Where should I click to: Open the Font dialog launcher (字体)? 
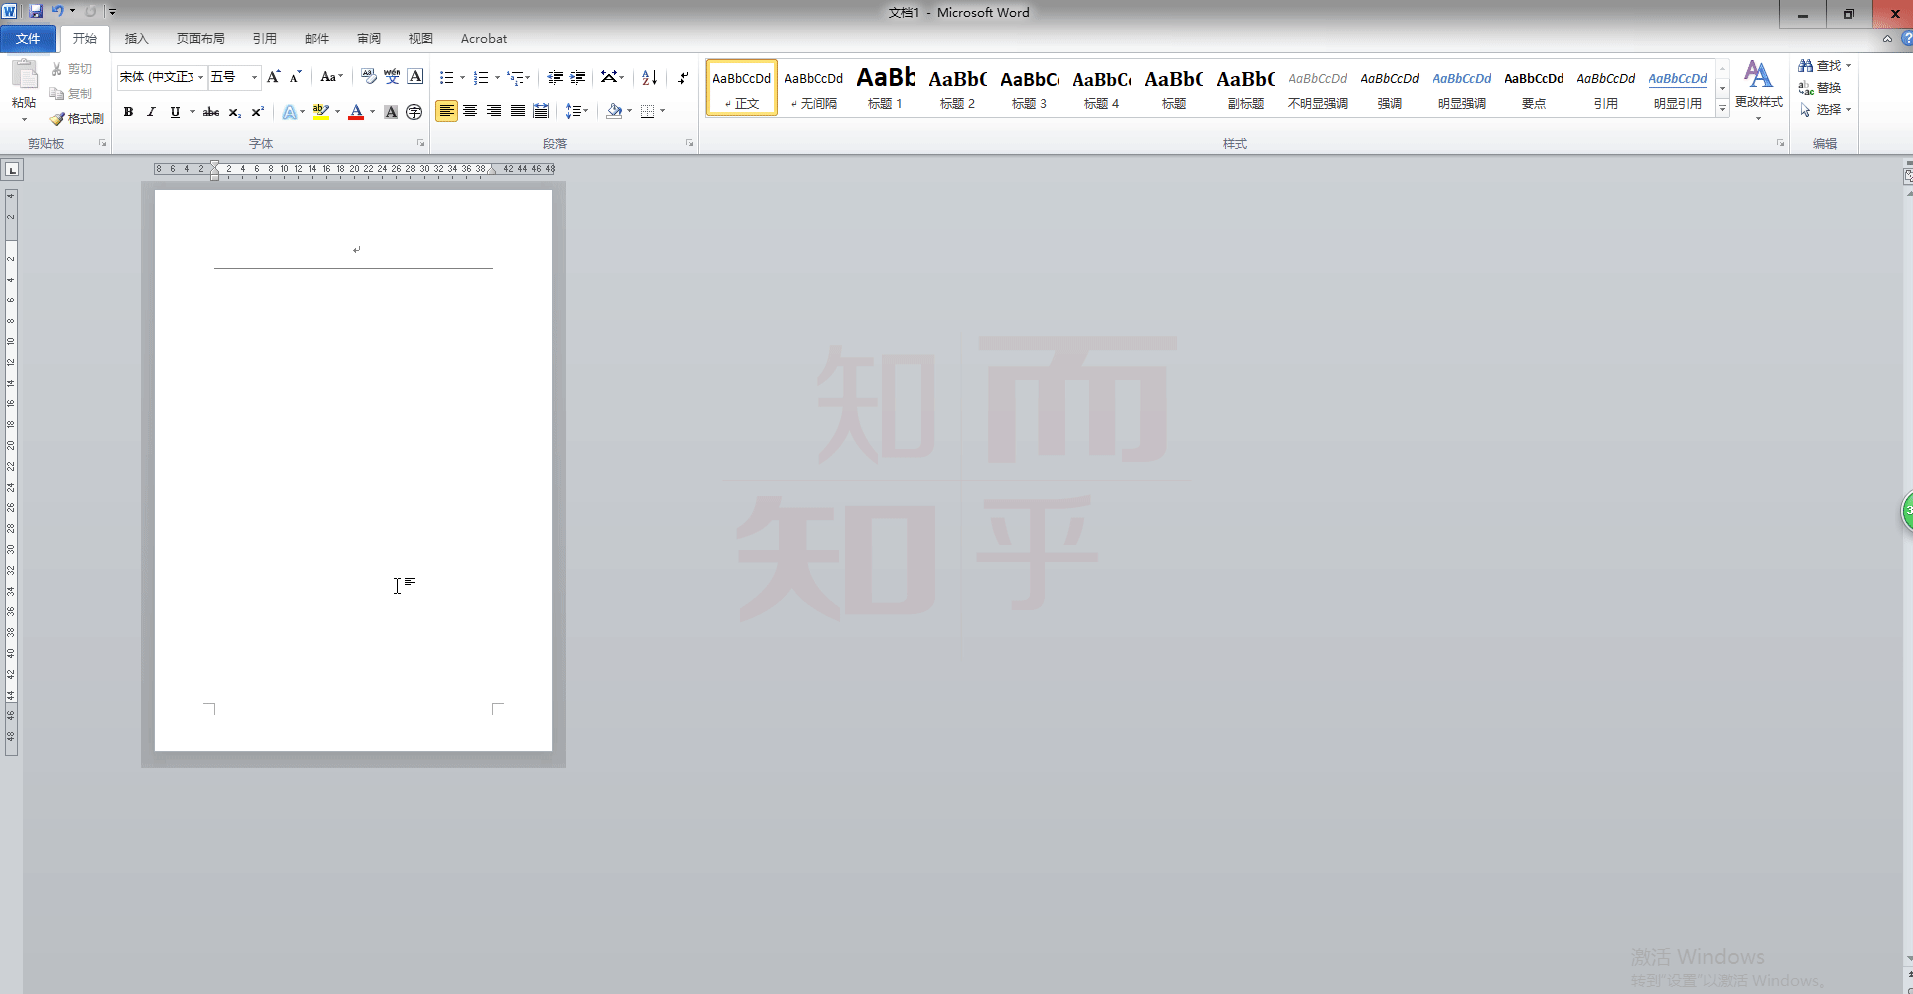click(x=420, y=143)
